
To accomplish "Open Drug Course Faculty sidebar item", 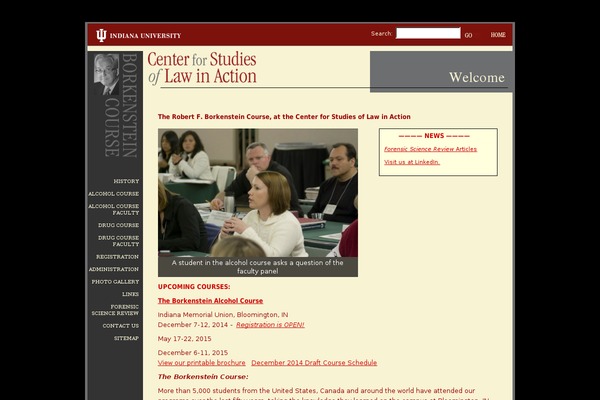I will [119, 241].
